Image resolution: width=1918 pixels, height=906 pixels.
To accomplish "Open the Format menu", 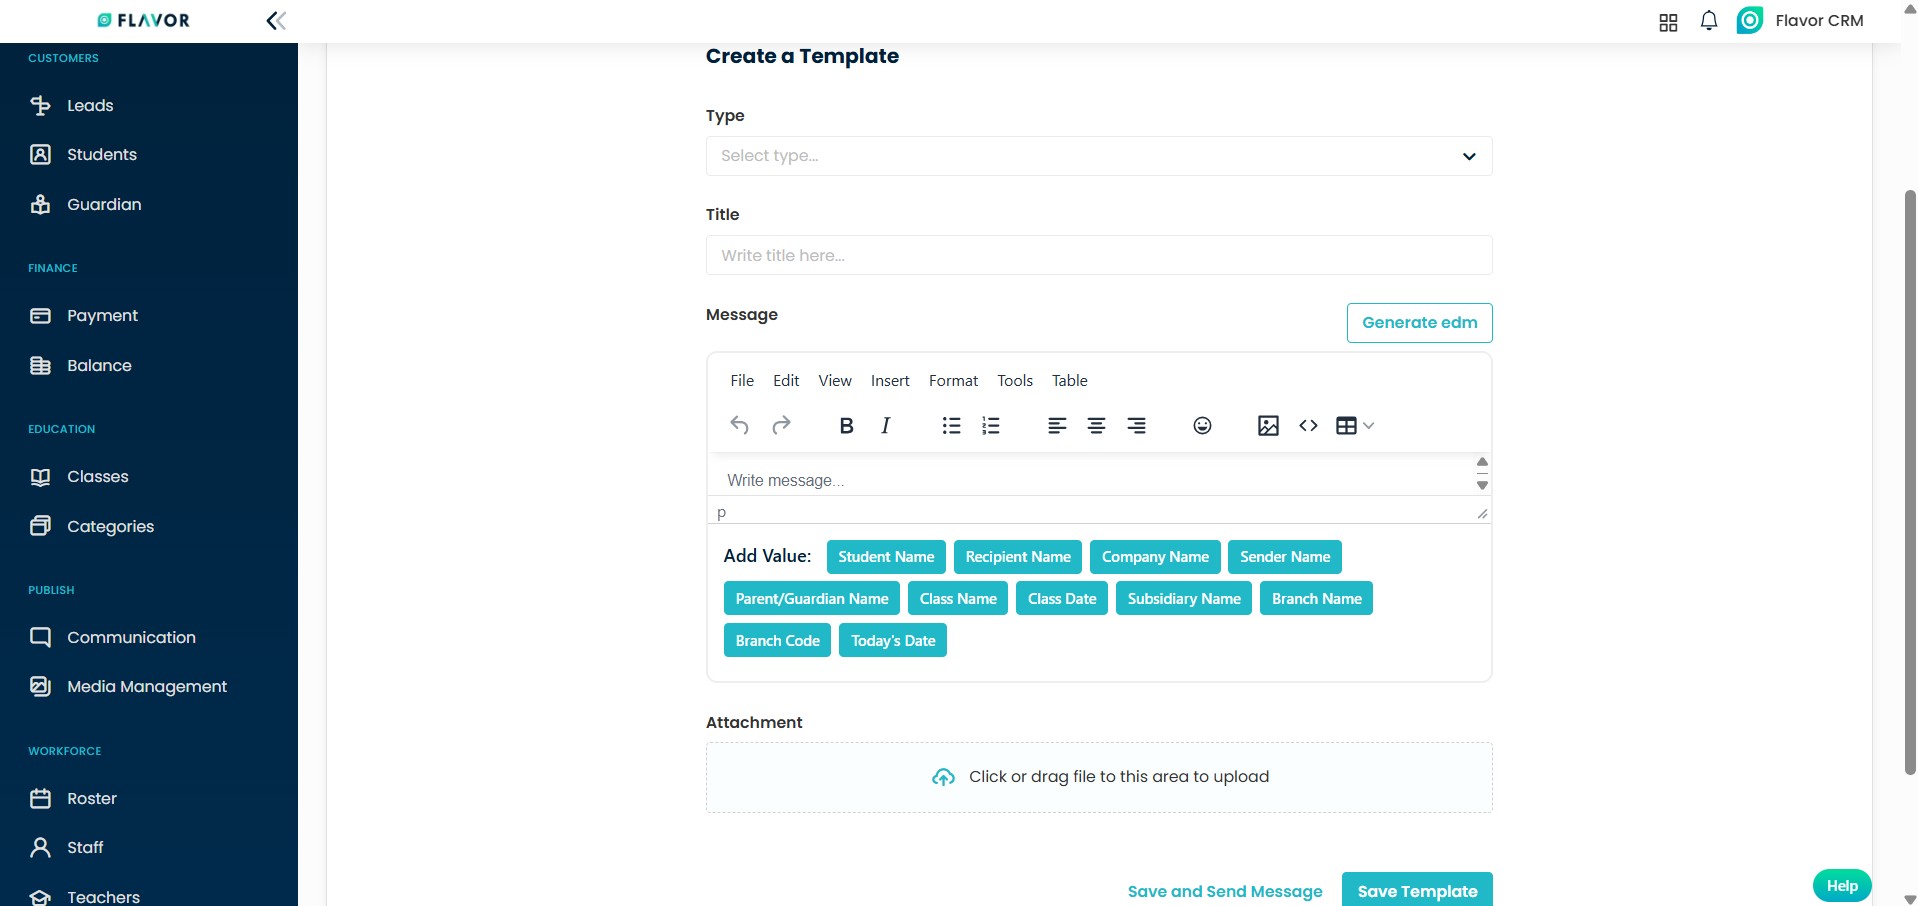I will (x=953, y=381).
